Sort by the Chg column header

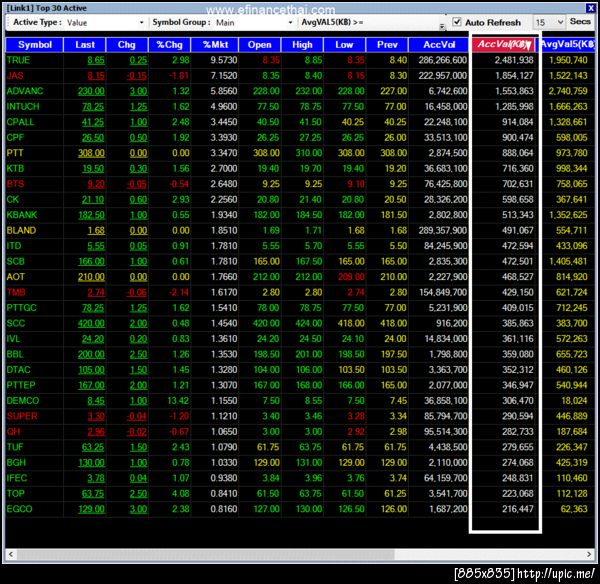coord(127,45)
